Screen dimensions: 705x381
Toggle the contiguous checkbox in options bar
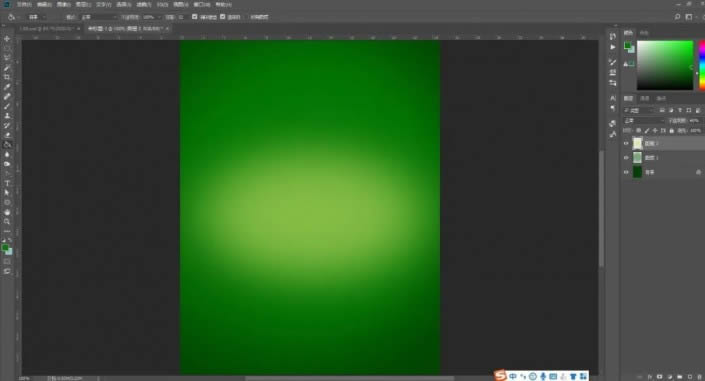pos(223,17)
